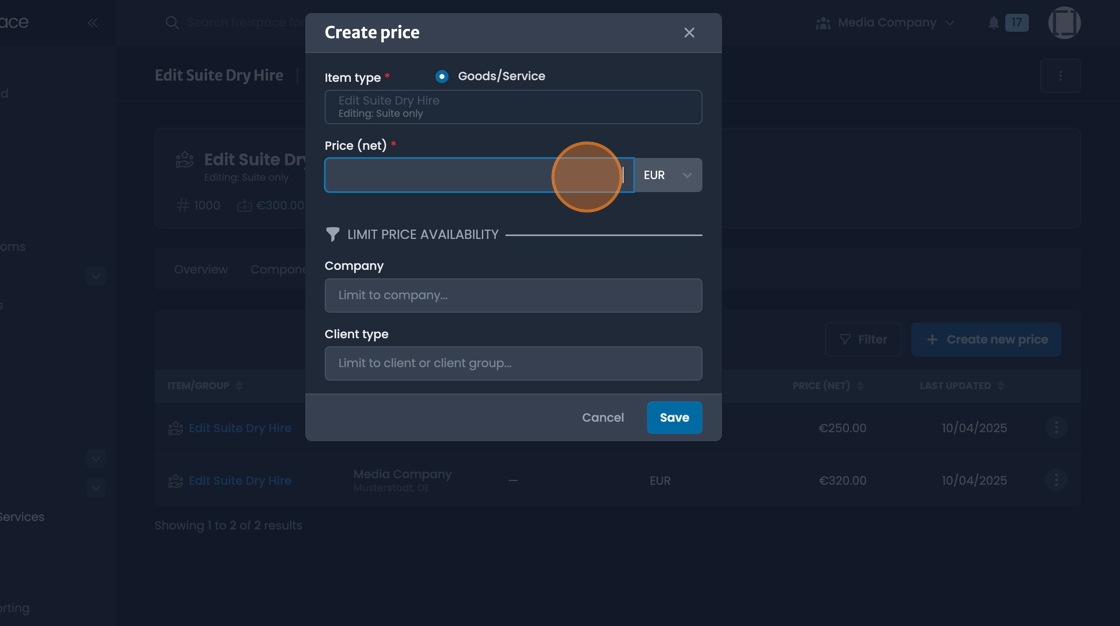
Task: Toggle sorting on the PRICE (NET) column
Action: click(x=859, y=385)
